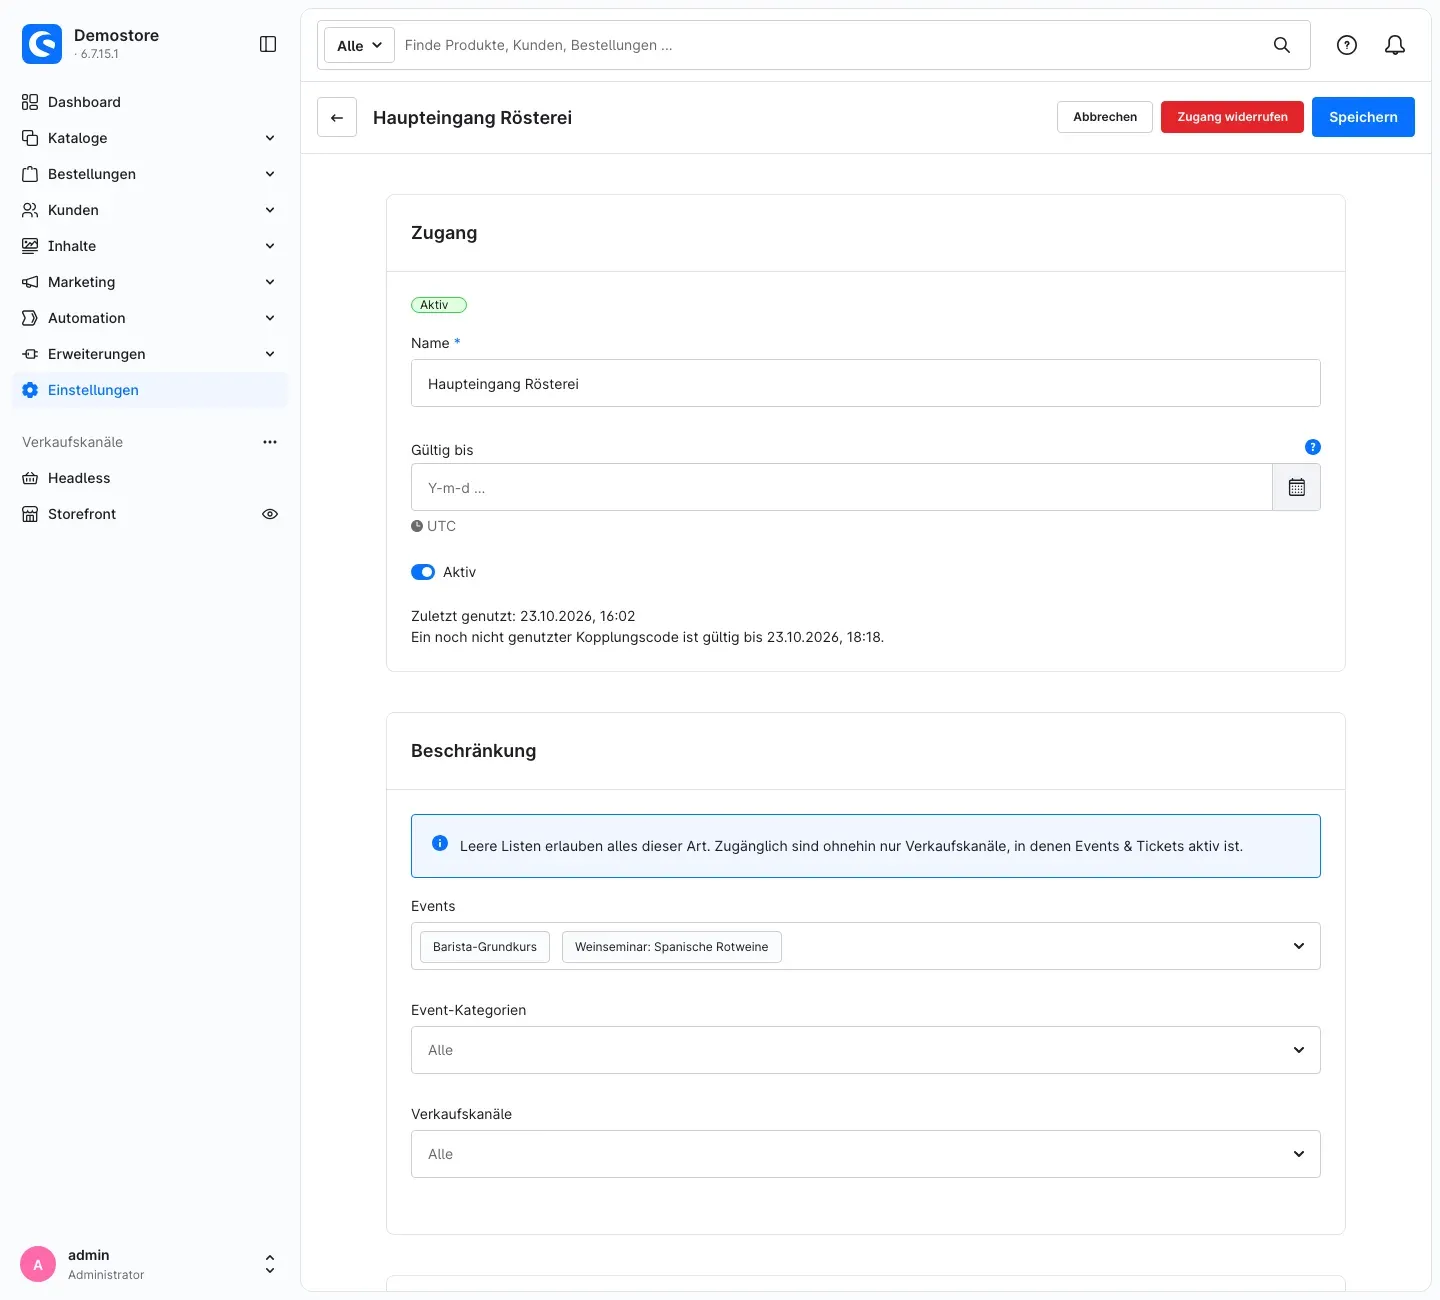Click the Shopware logo icon
Viewport: 1440px width, 1300px height.
coord(42,44)
